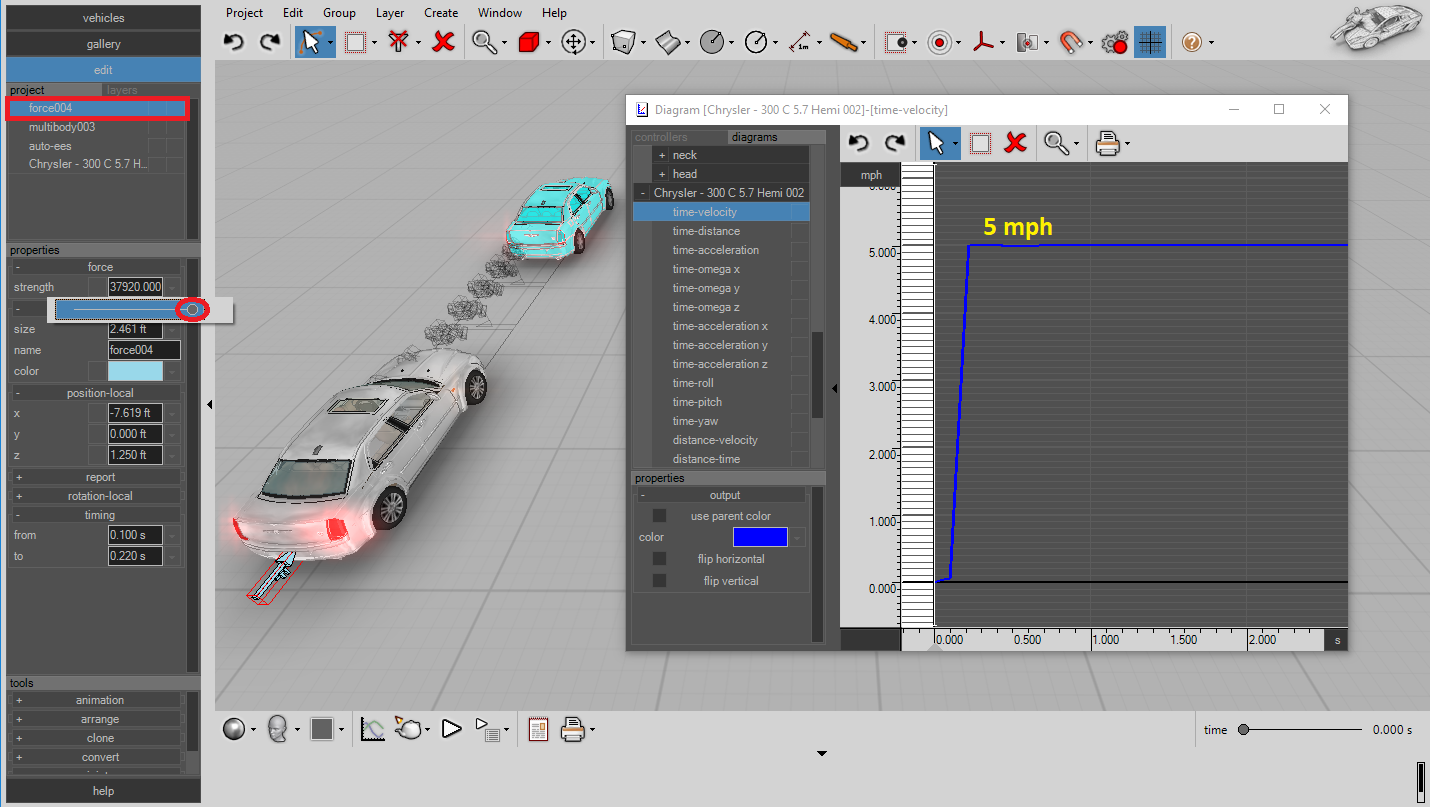The image size is (1430, 807).
Task: Click the vehicles panel button
Action: 103,18
